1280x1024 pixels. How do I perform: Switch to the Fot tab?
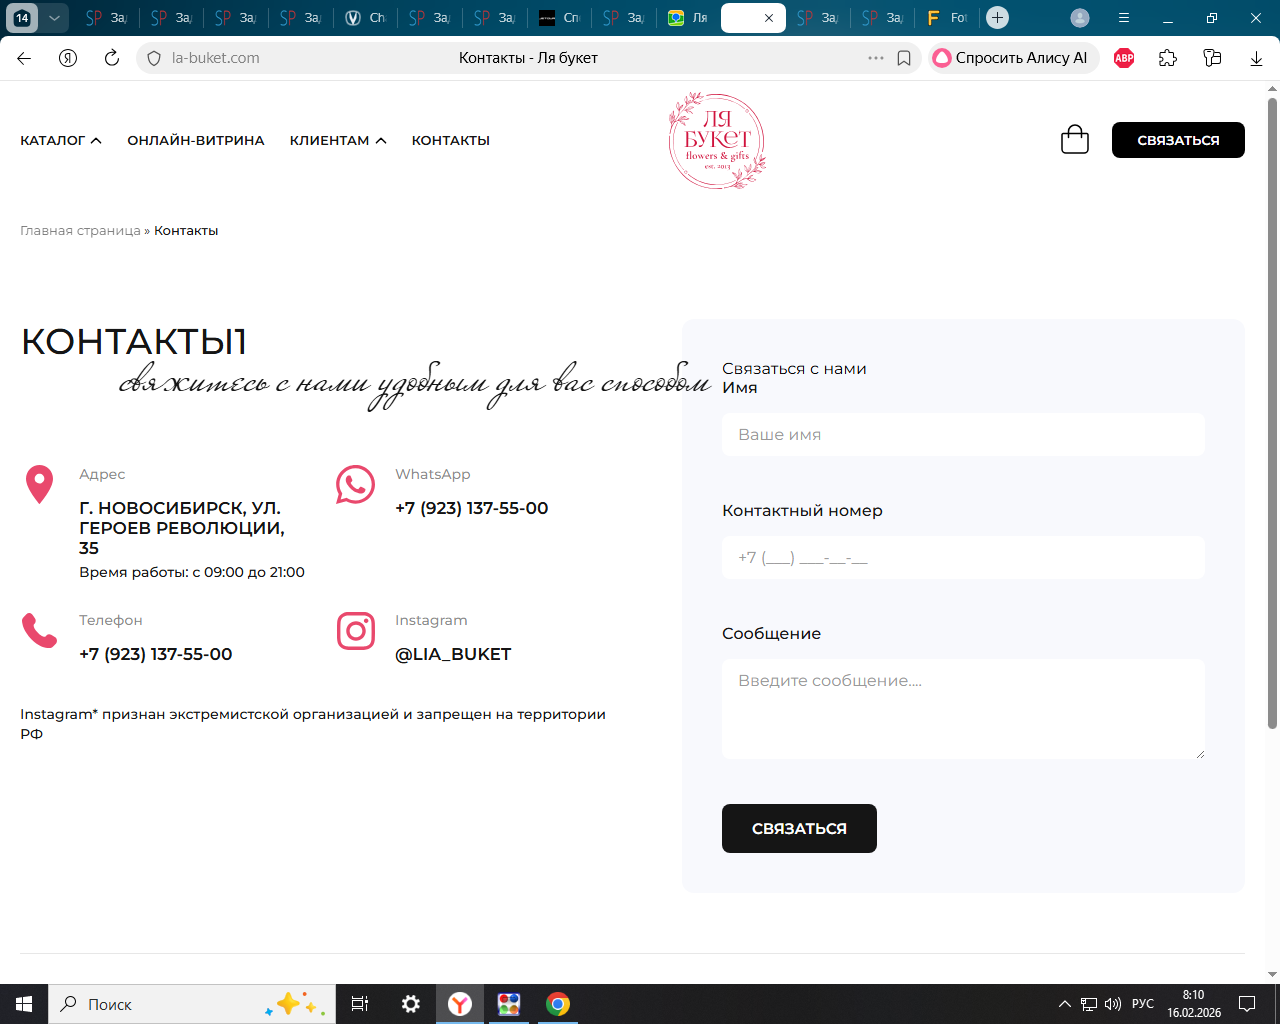[947, 18]
